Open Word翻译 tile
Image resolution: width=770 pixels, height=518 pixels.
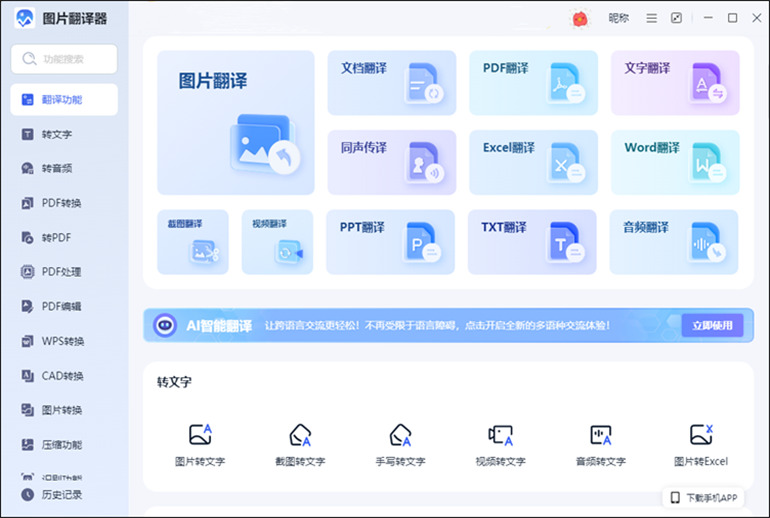pos(675,162)
